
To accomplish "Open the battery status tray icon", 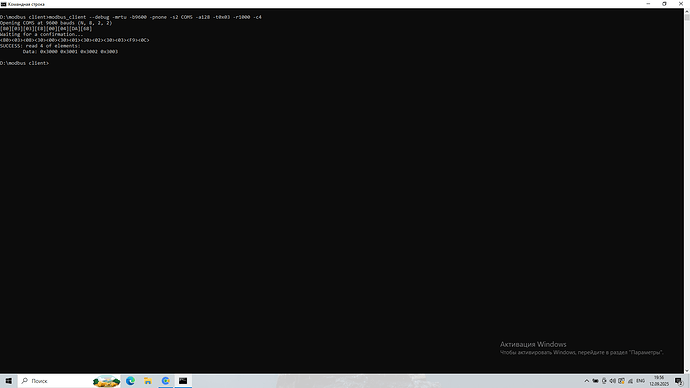I will point(595,381).
